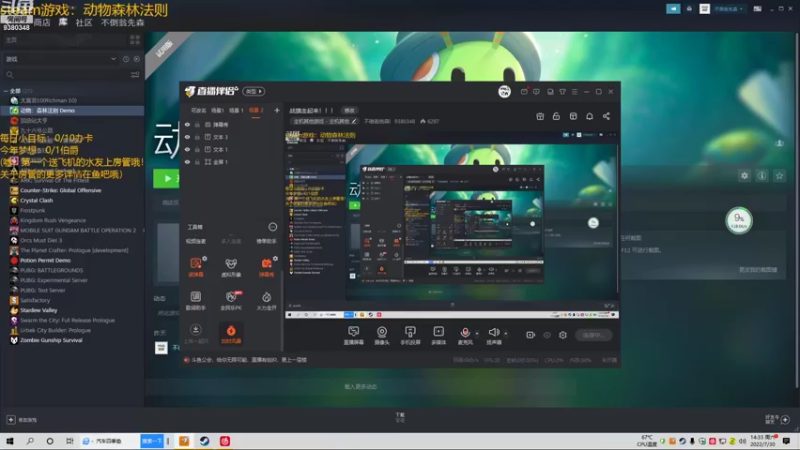Open the 手机投屏 phone casting source
Image resolution: width=800 pixels, height=450 pixels.
pos(410,336)
